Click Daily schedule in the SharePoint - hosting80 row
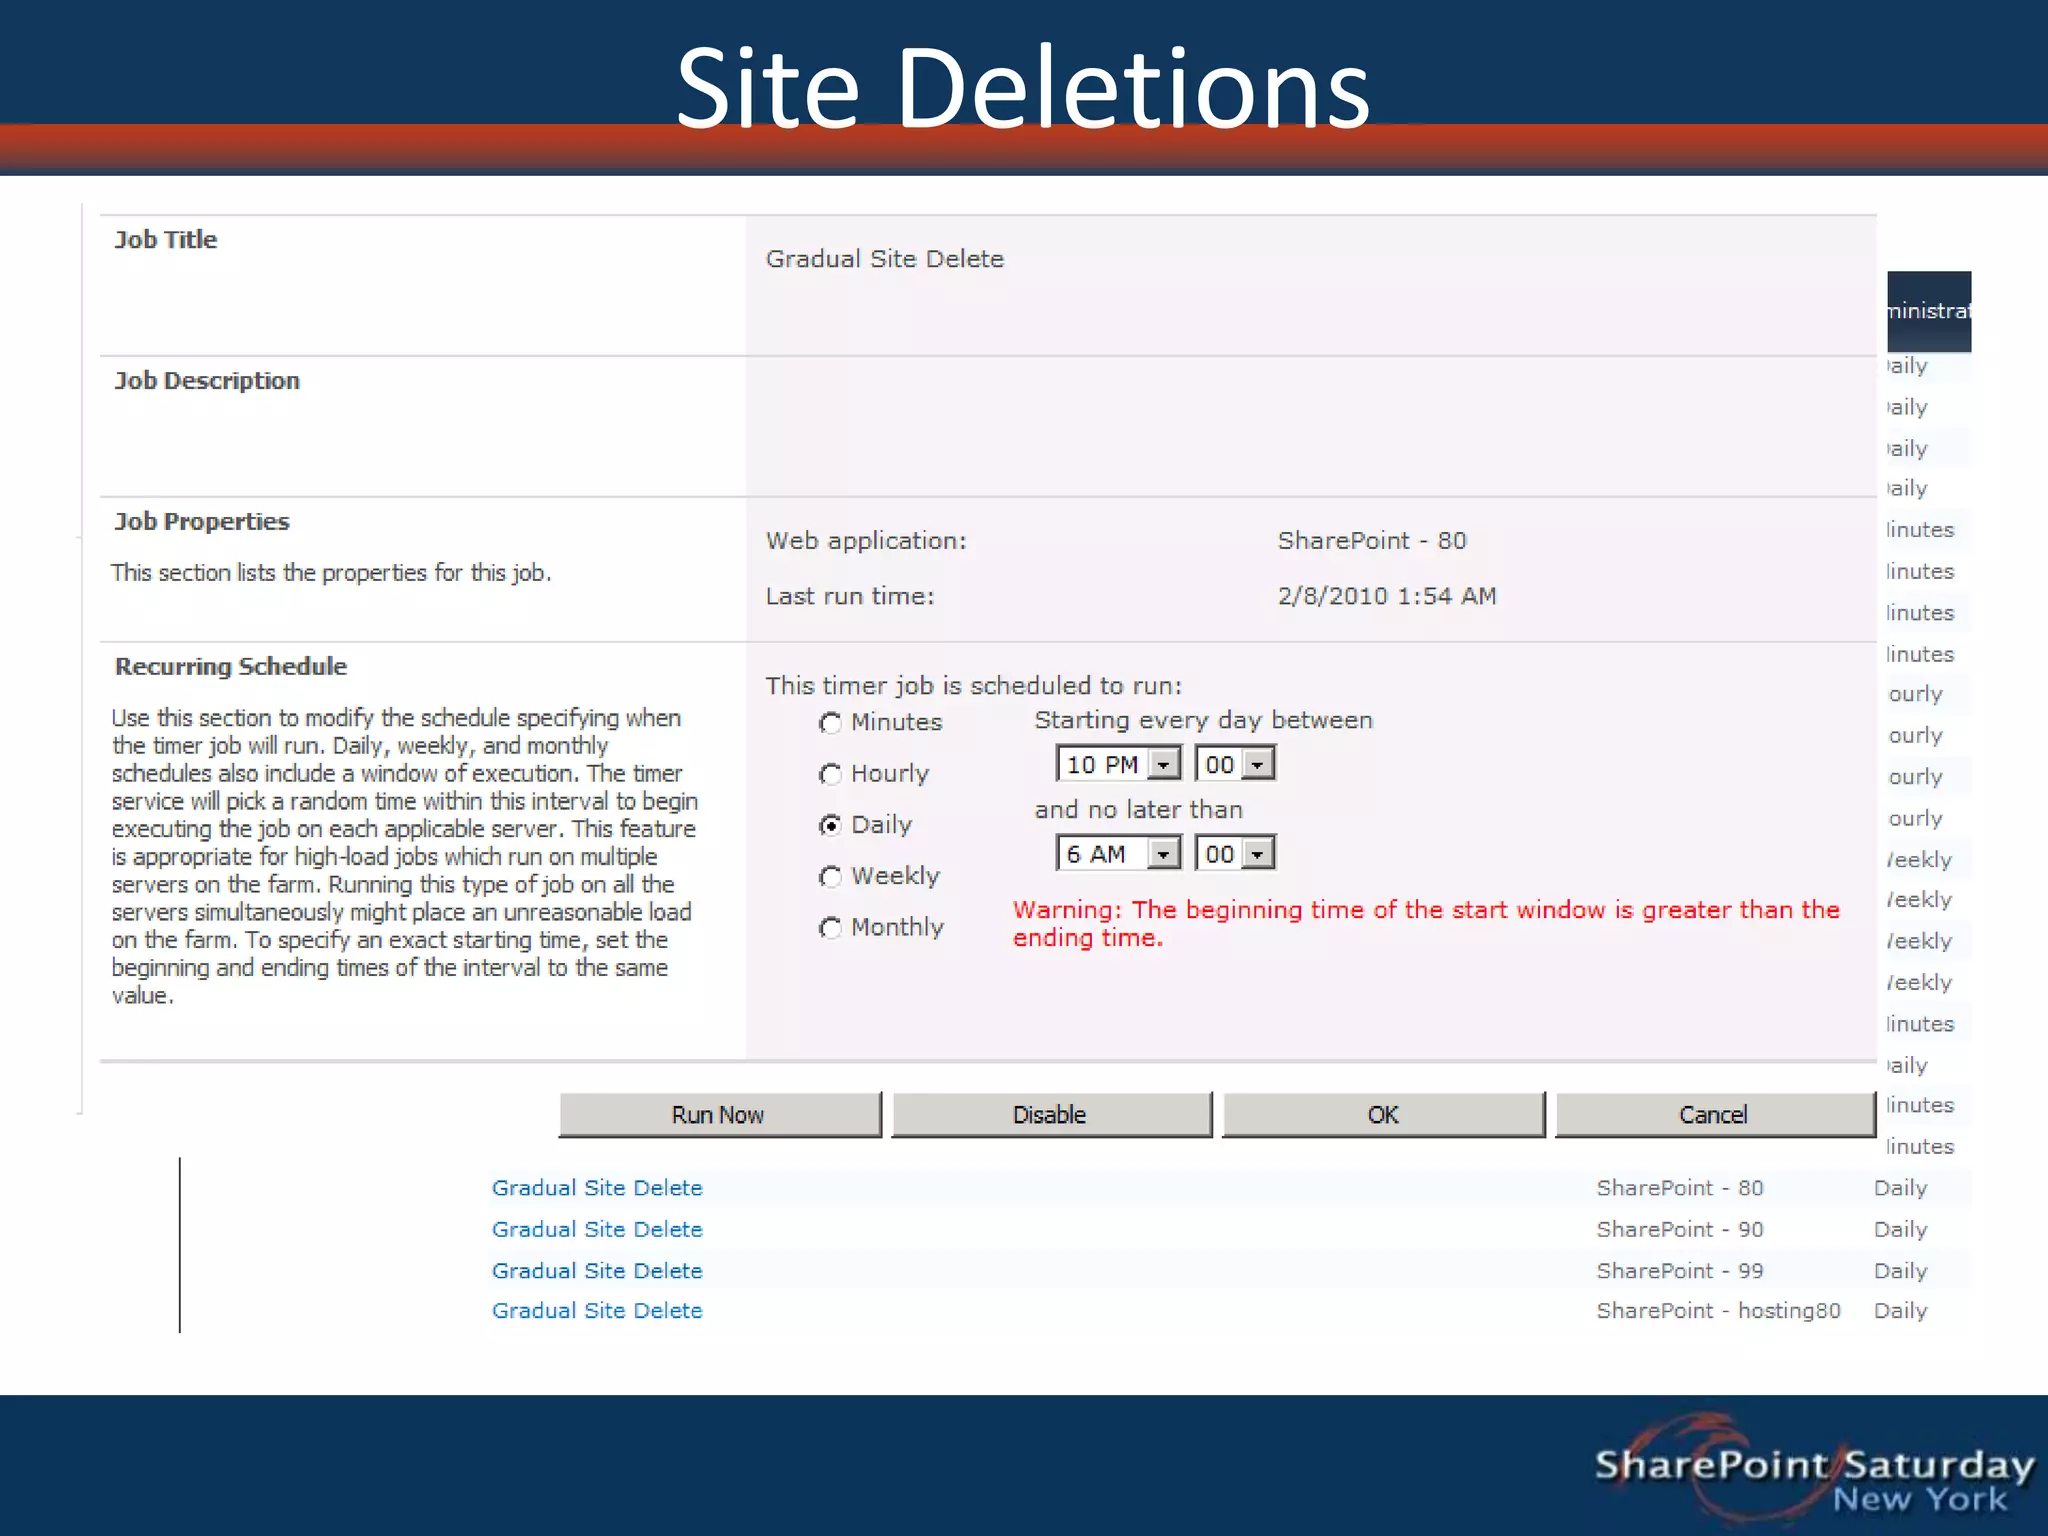This screenshot has height=1536, width=2048. (x=1900, y=1311)
